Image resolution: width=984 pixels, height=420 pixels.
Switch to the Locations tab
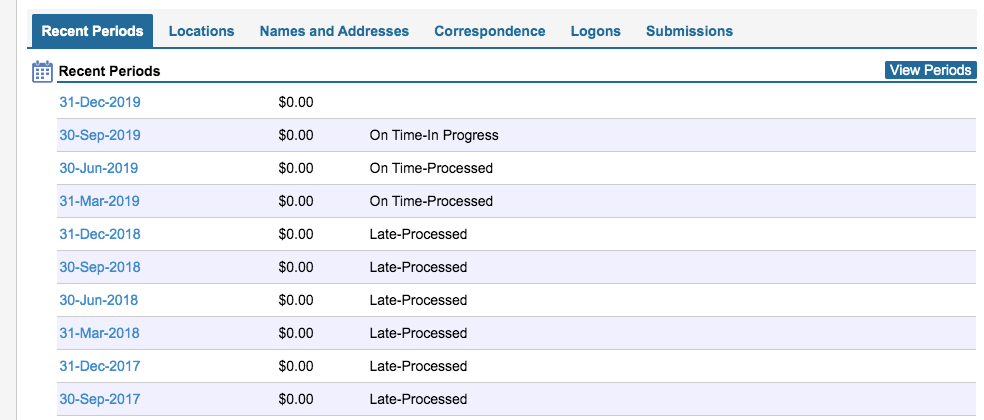click(x=201, y=31)
